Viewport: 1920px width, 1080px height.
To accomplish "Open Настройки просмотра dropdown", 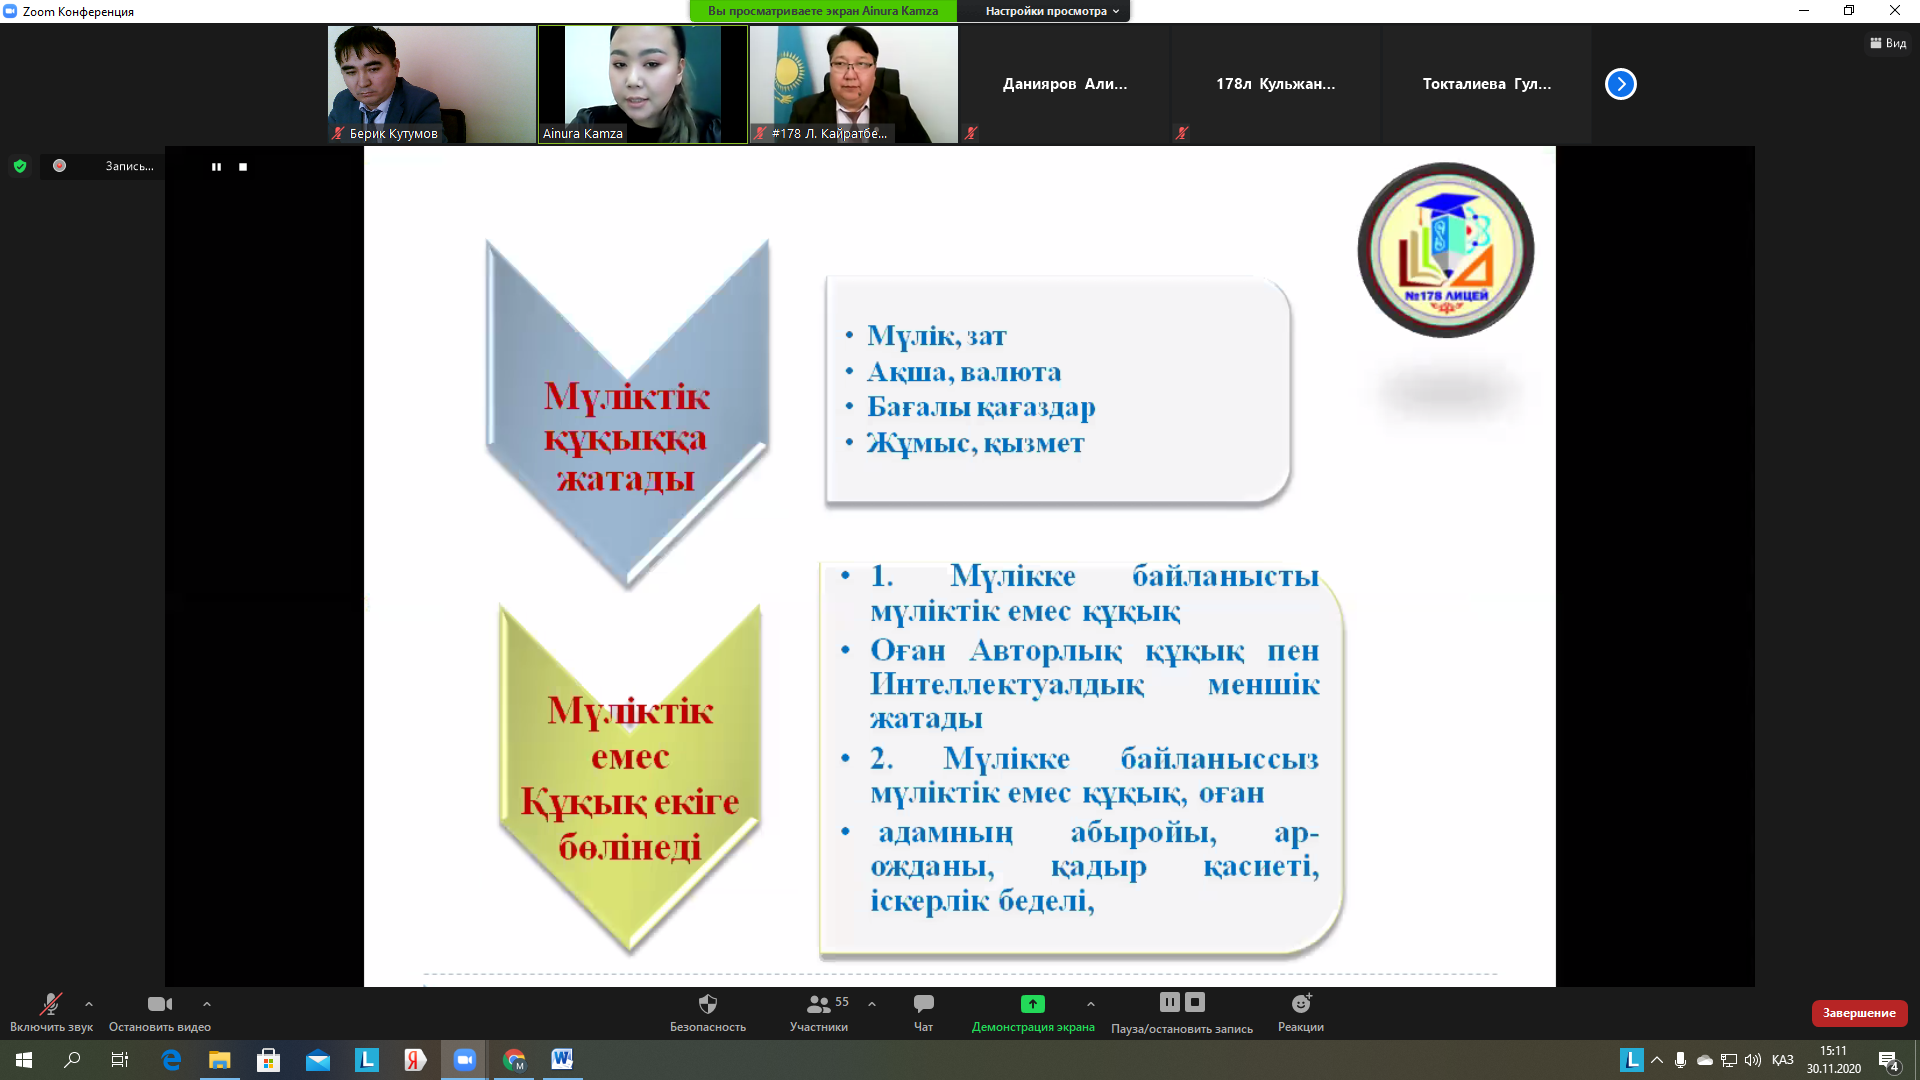I will 1051,11.
